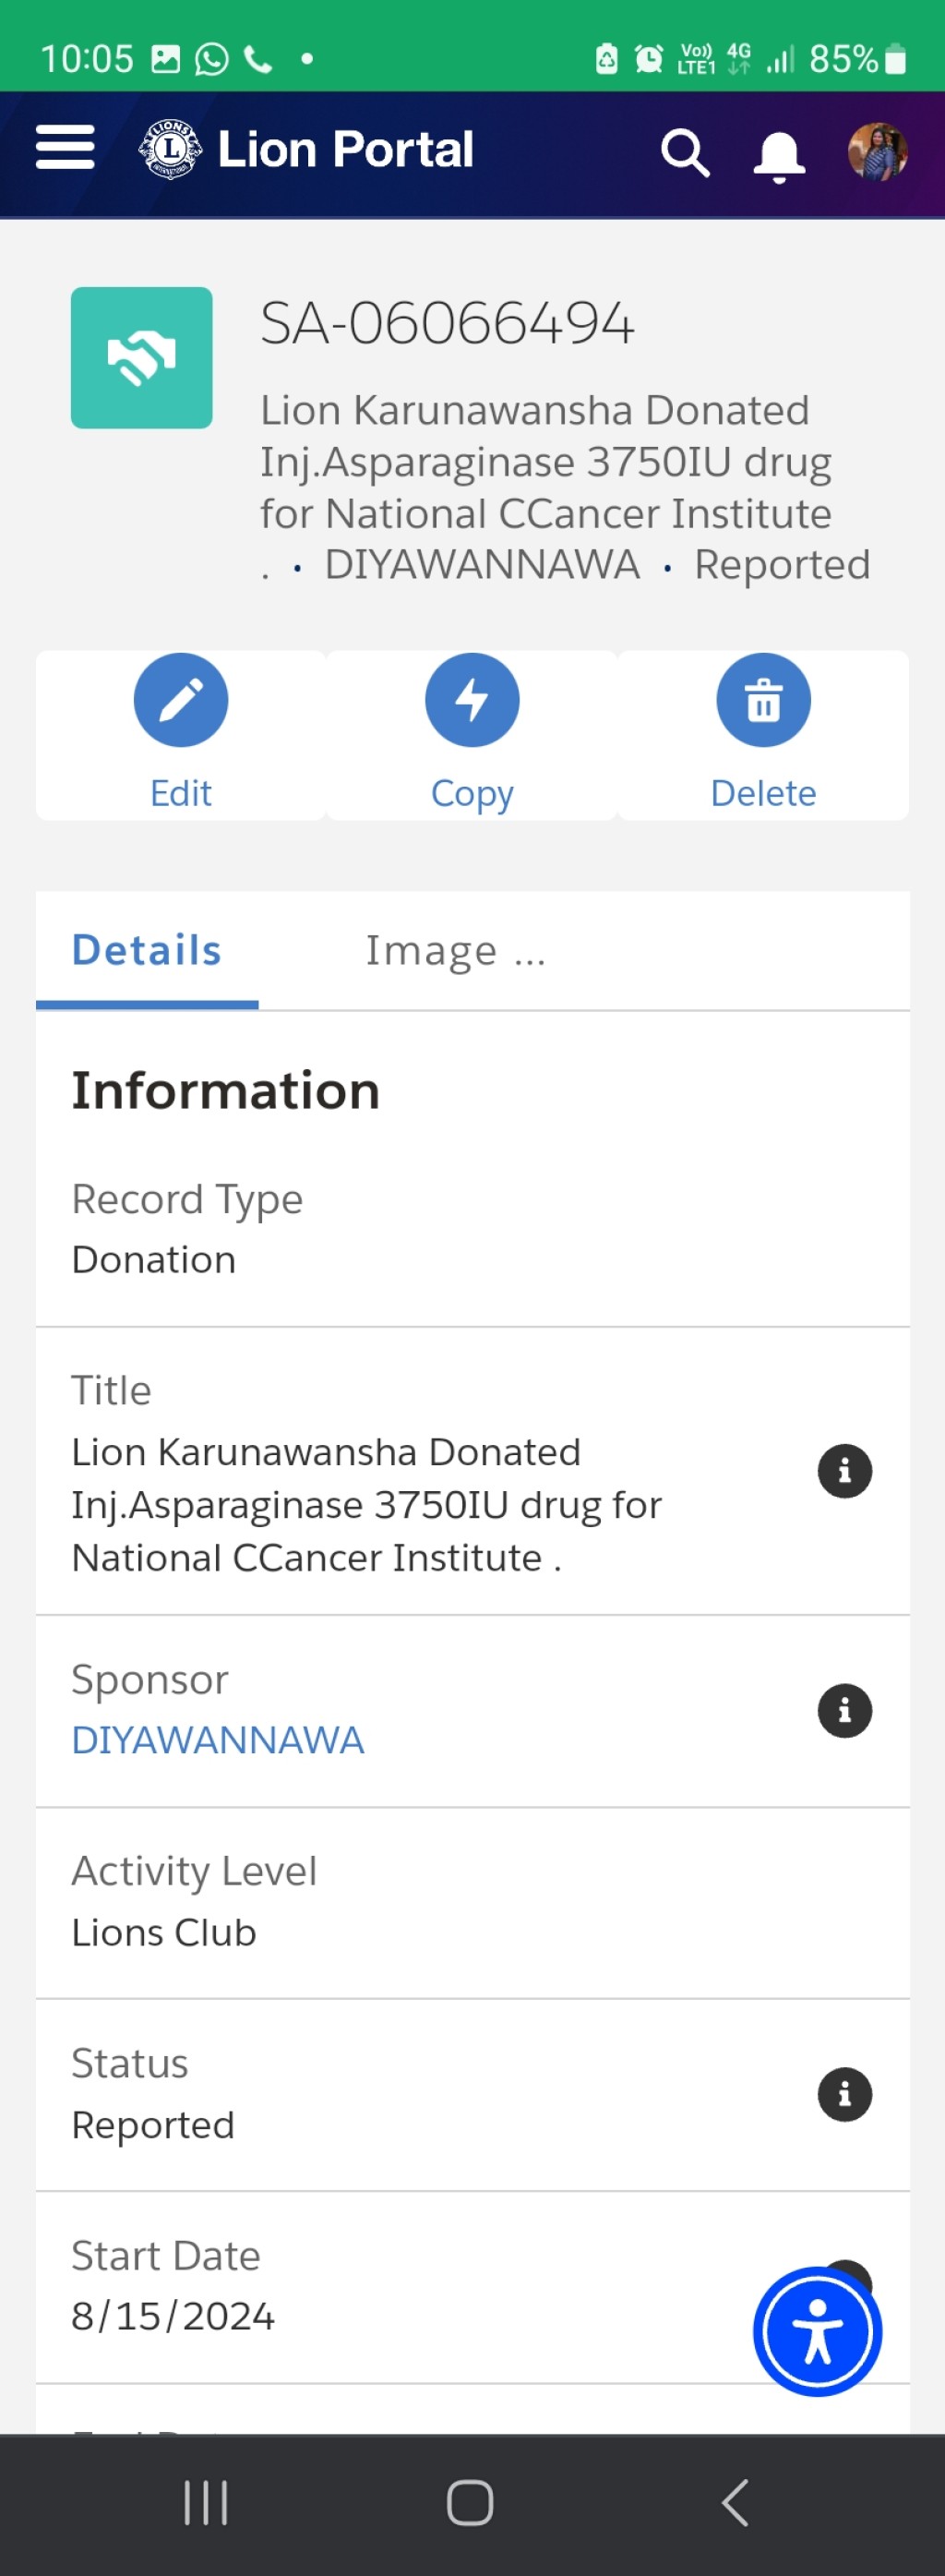The image size is (945, 2576).
Task: Open the DIYAWANNAWA sponsor link
Action: click(218, 1741)
